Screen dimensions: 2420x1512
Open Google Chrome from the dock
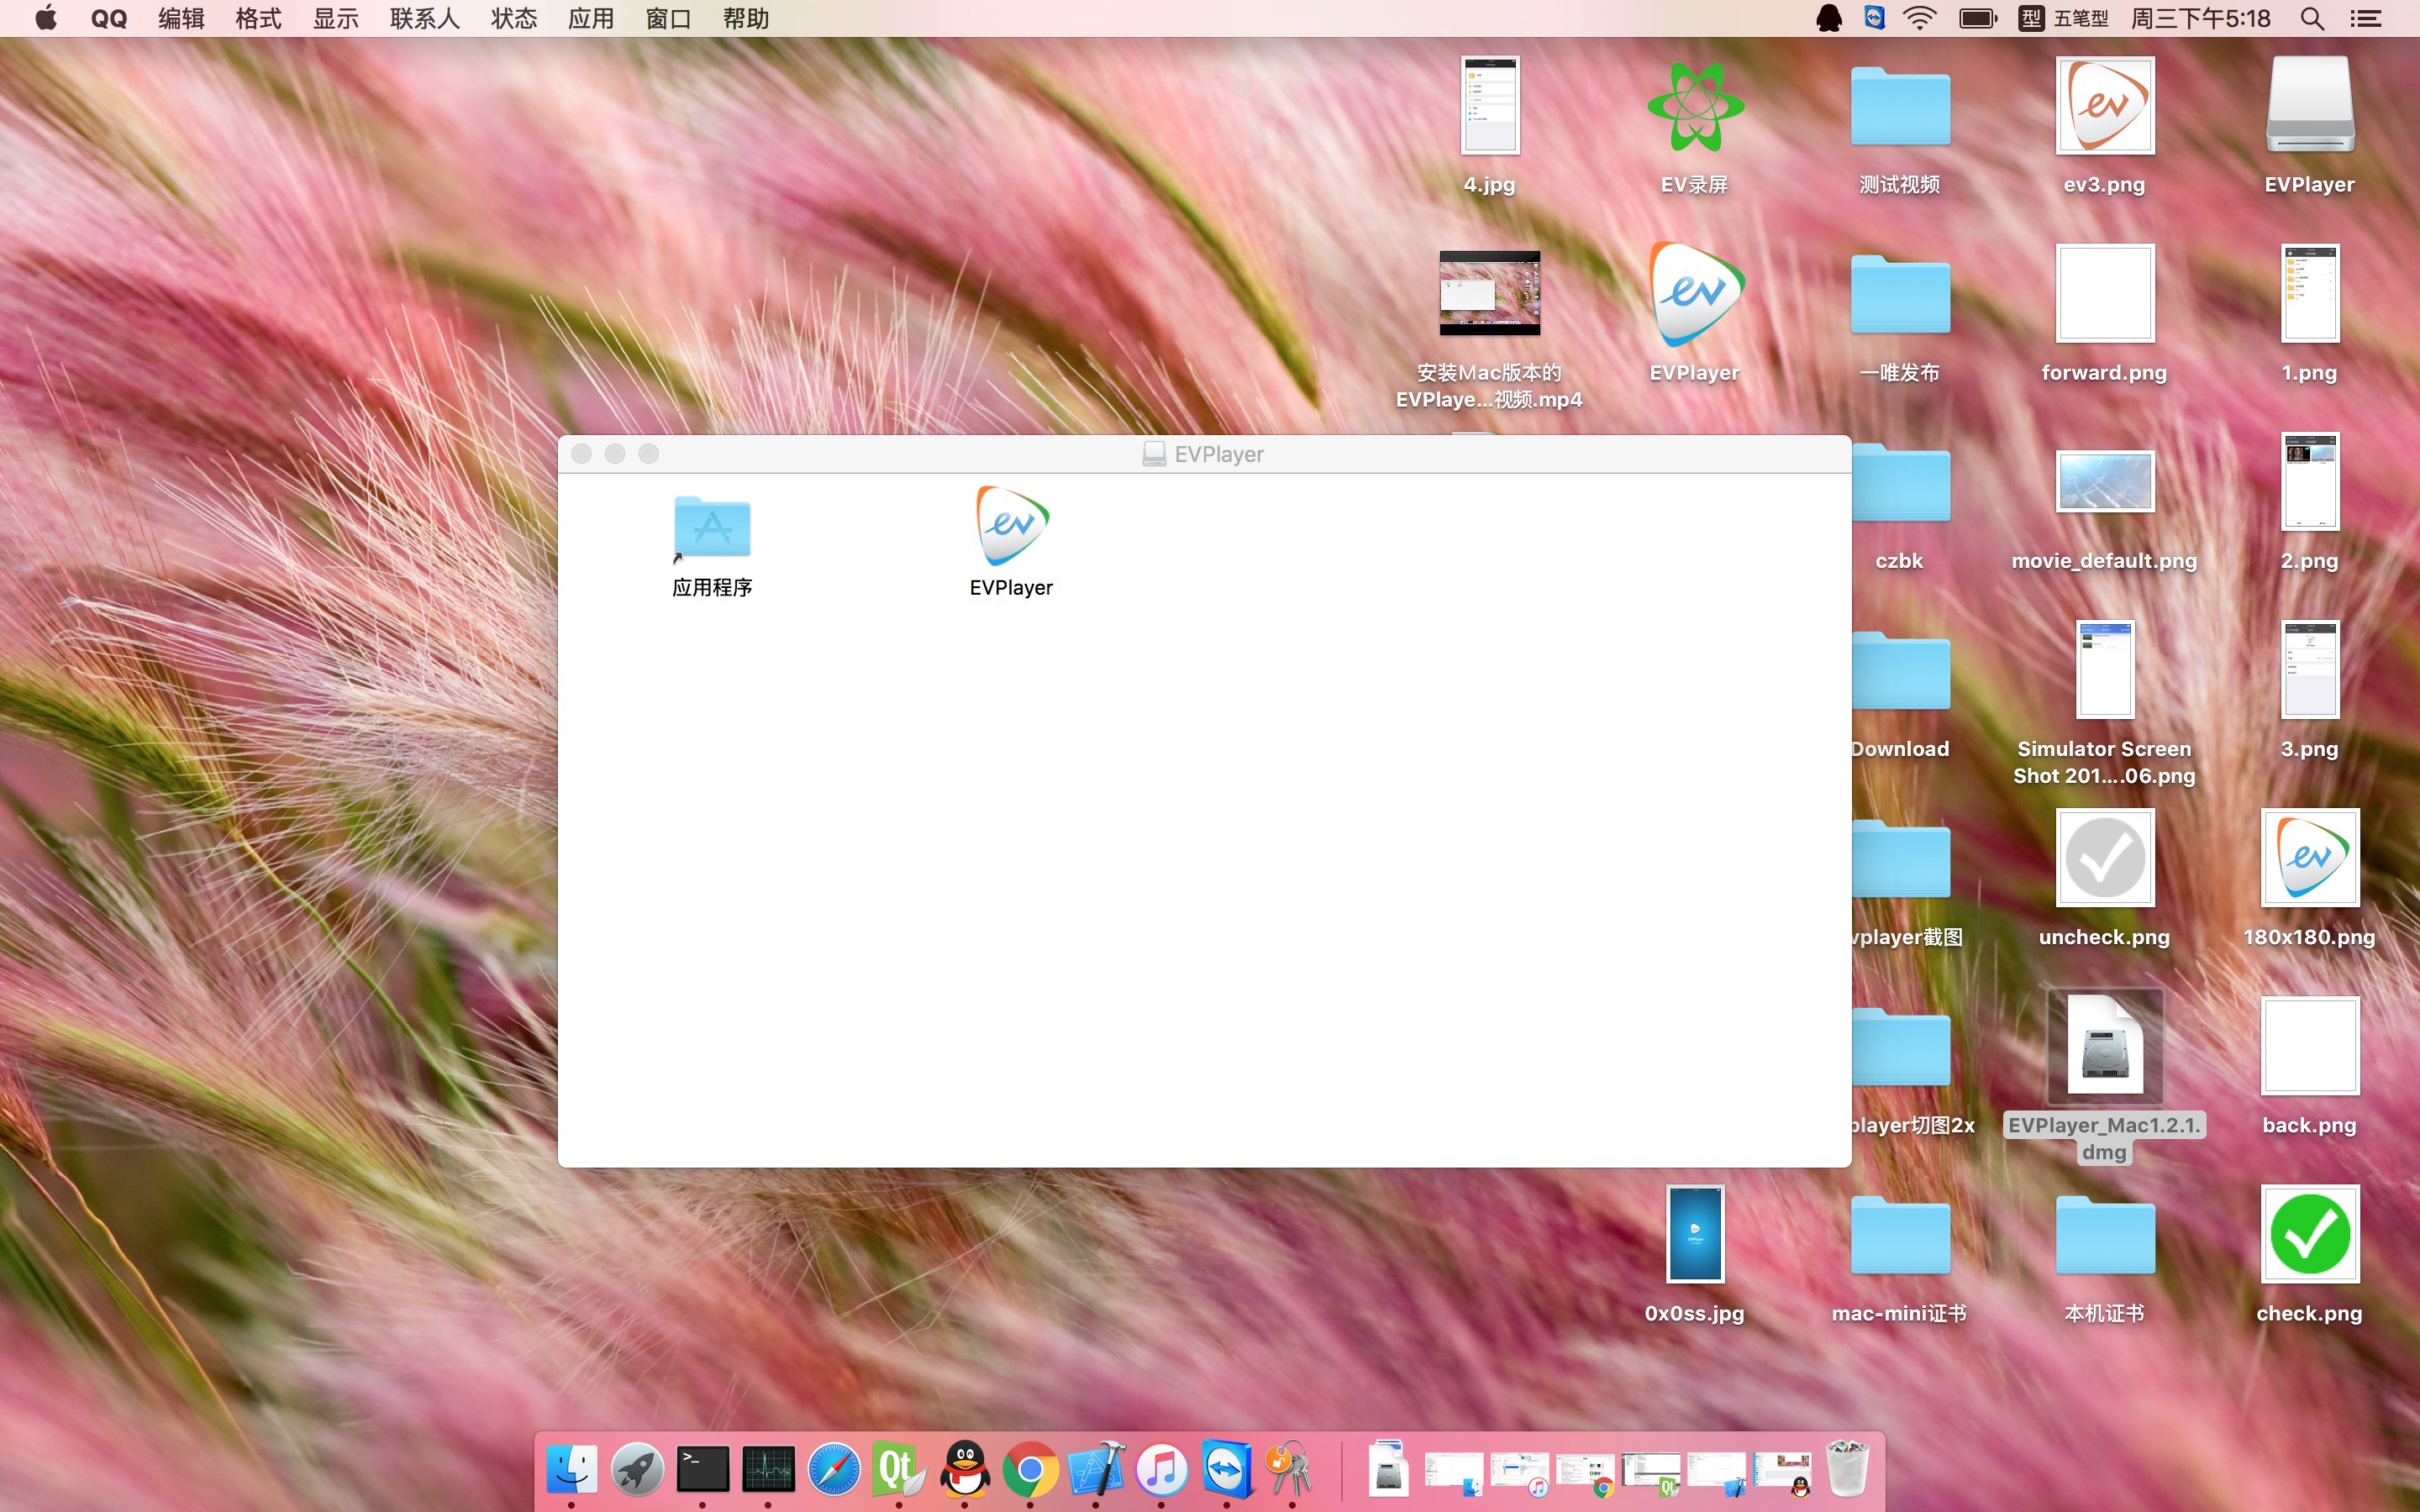point(1030,1470)
